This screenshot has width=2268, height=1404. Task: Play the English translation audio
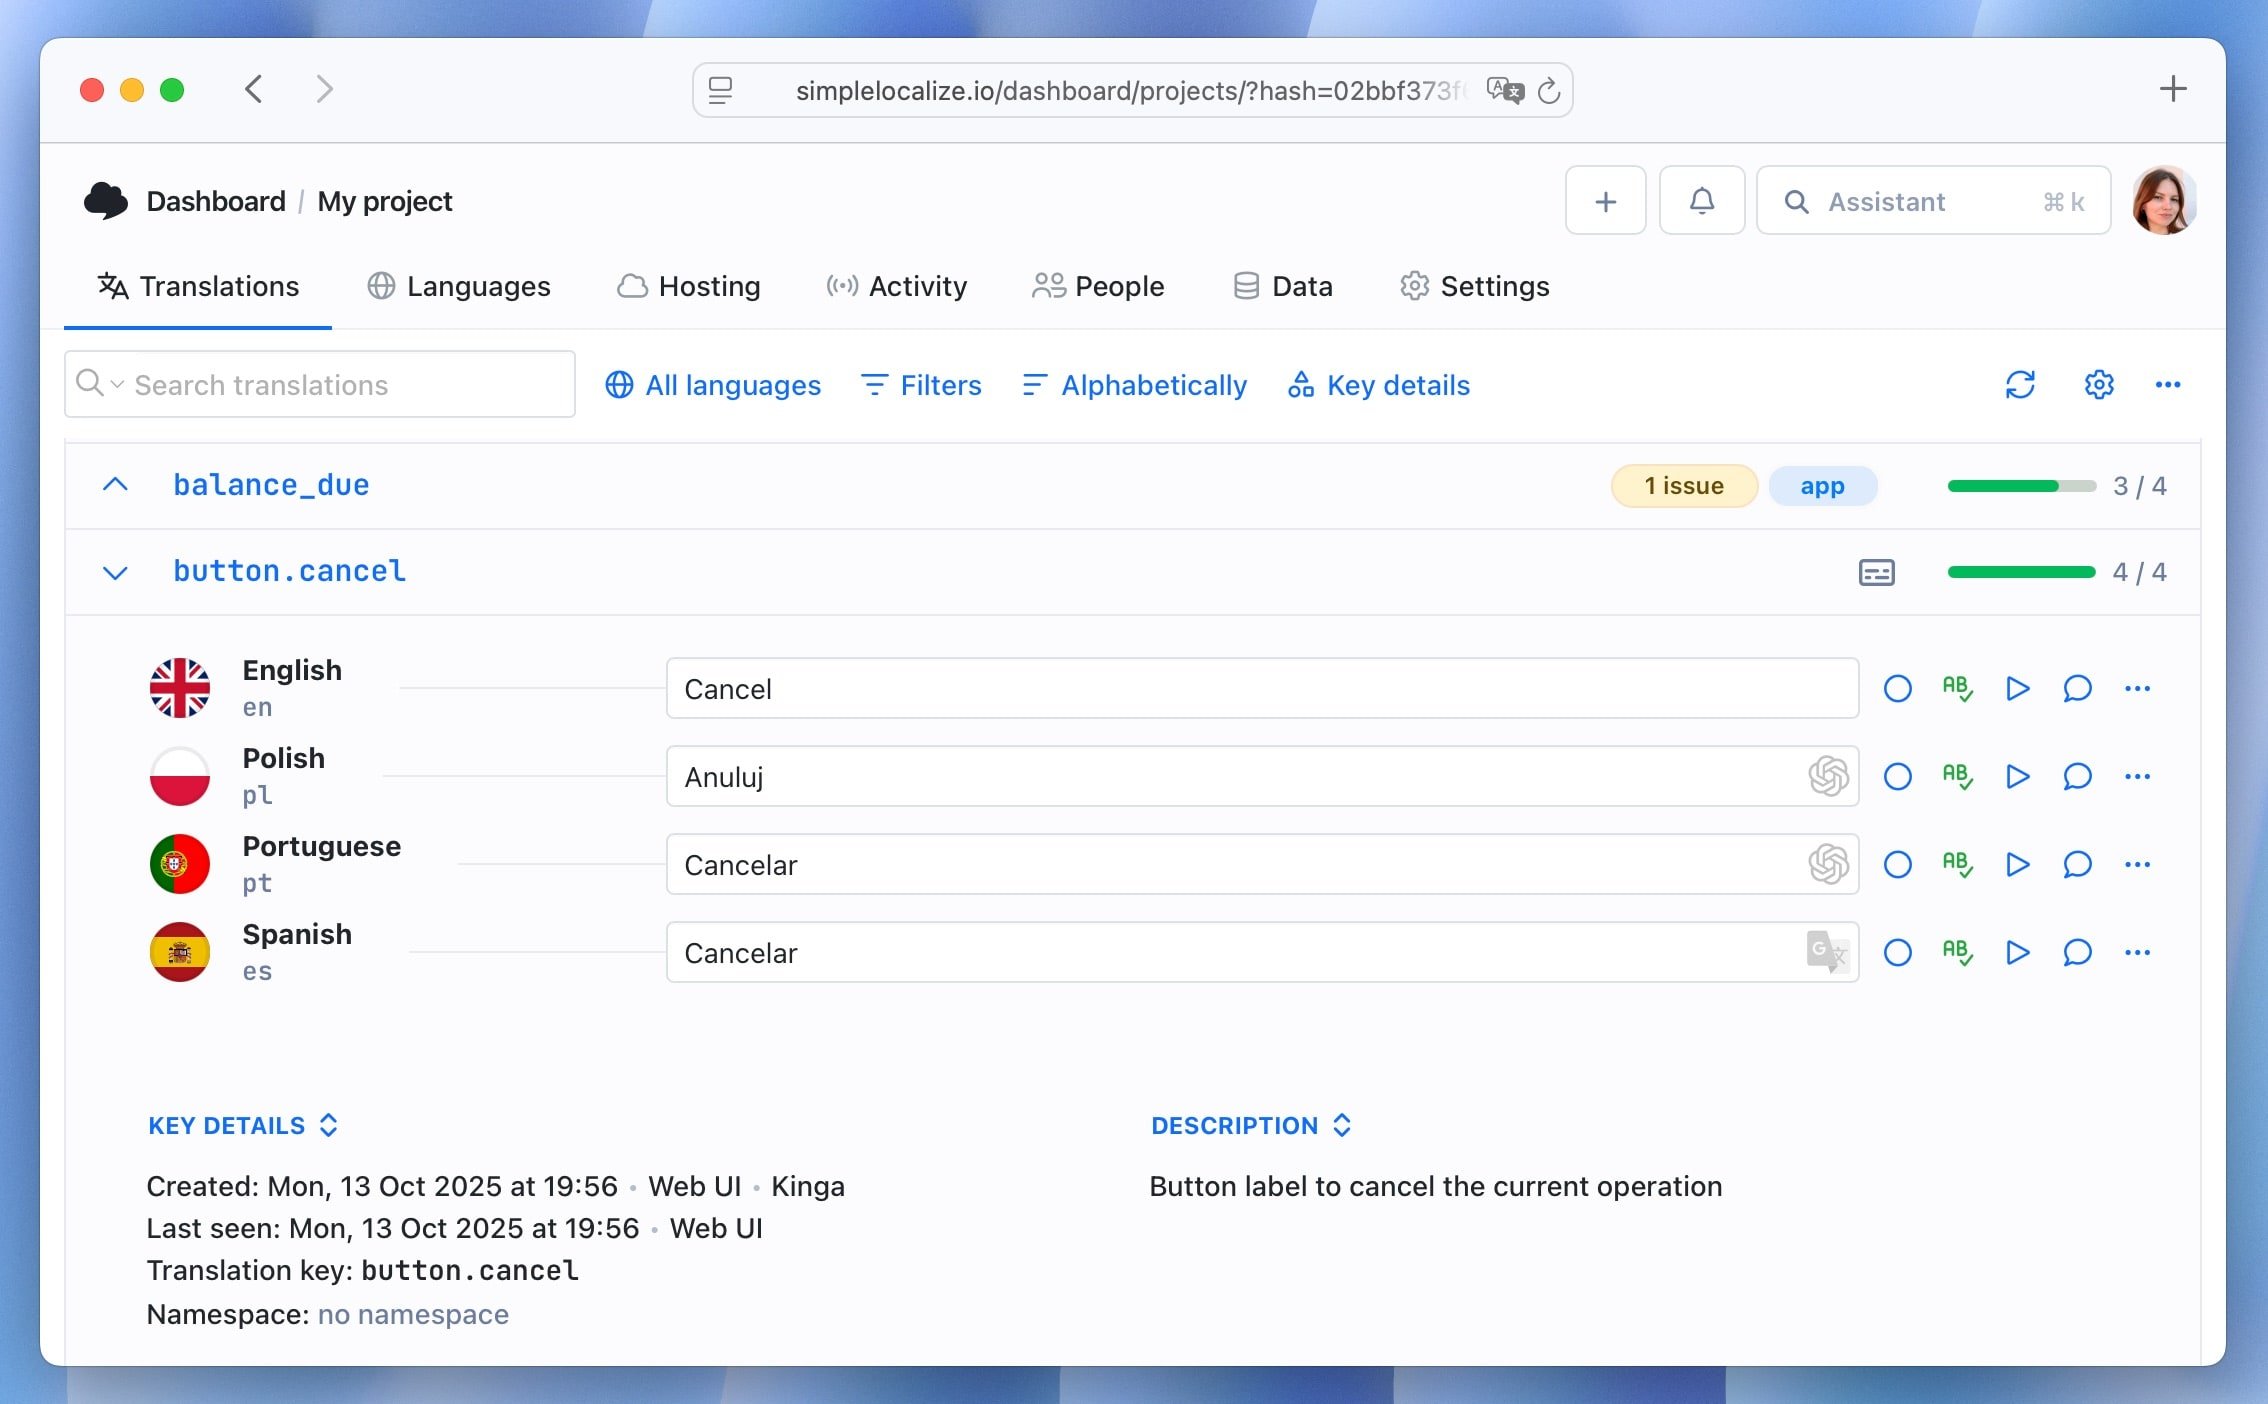tap(2017, 688)
